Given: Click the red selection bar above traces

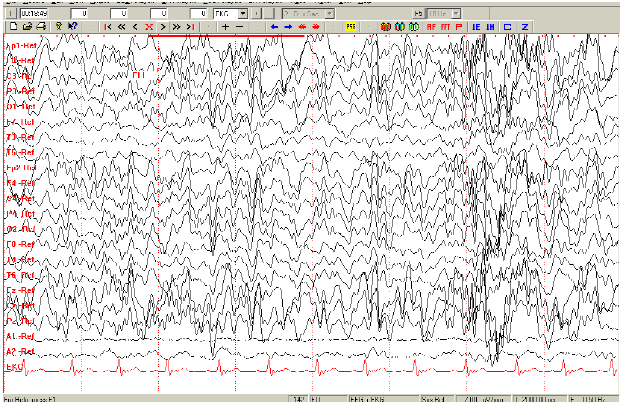Looking at the screenshot, I should point(226,36).
